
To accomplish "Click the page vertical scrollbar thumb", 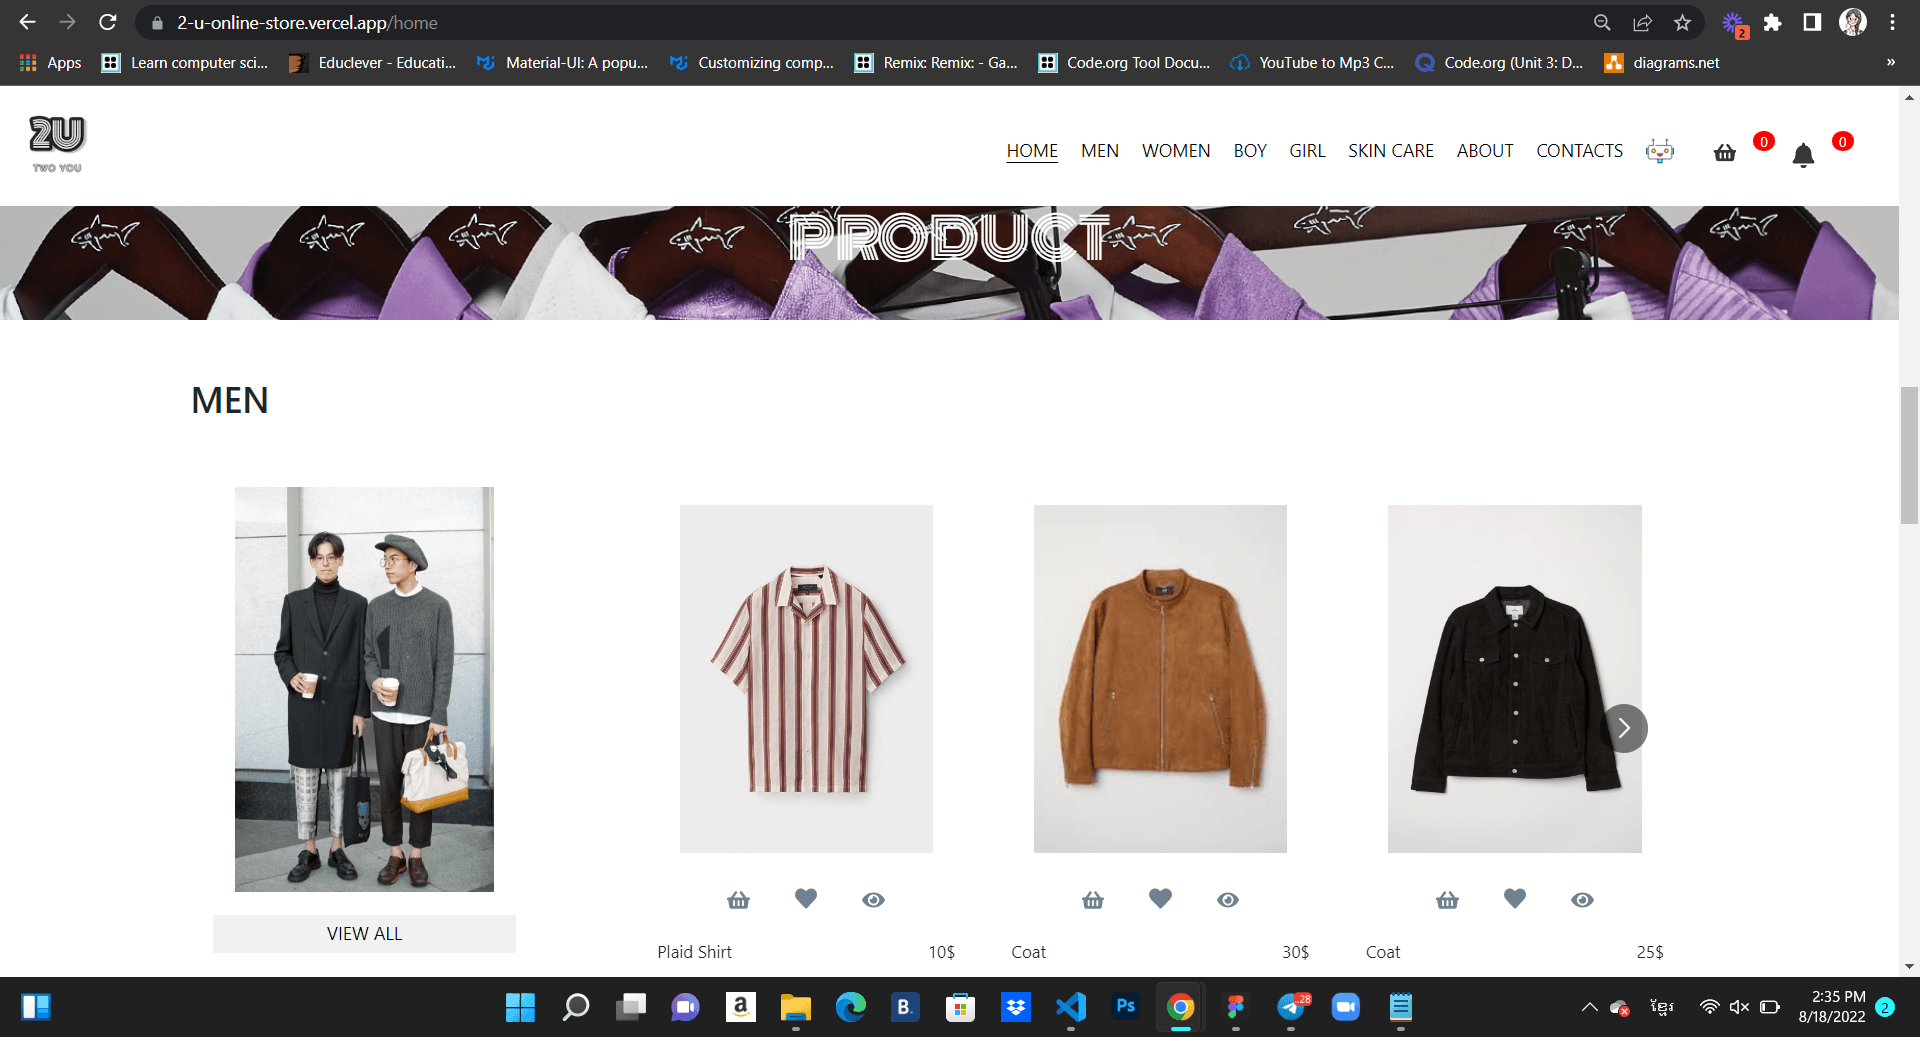I will click(x=1909, y=455).
